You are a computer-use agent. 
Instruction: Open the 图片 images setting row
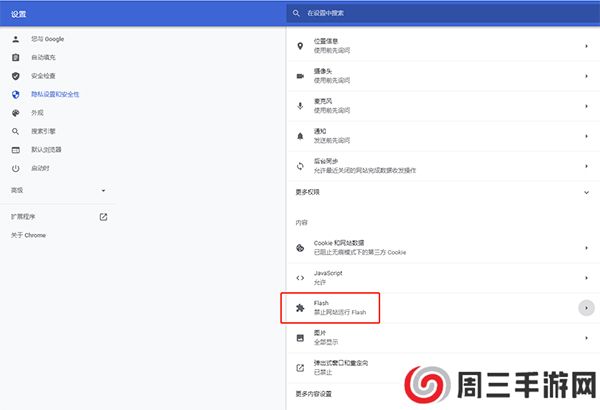[x=440, y=338]
